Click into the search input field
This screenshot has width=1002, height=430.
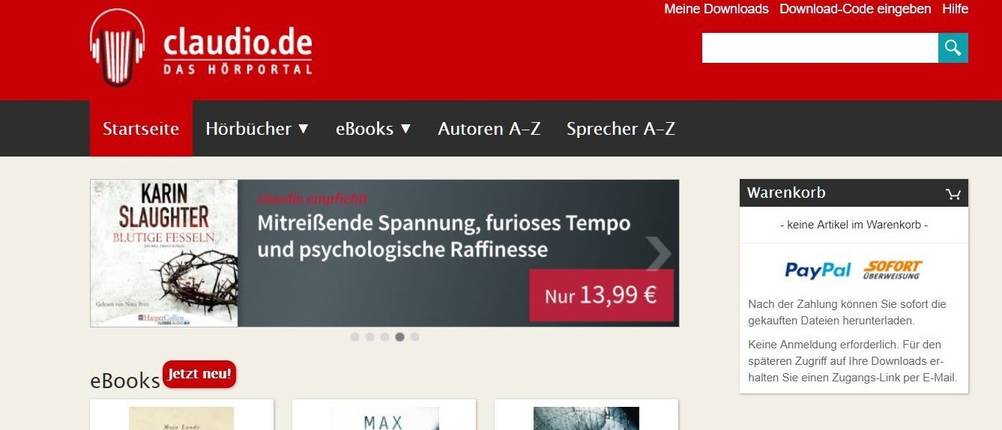(820, 48)
